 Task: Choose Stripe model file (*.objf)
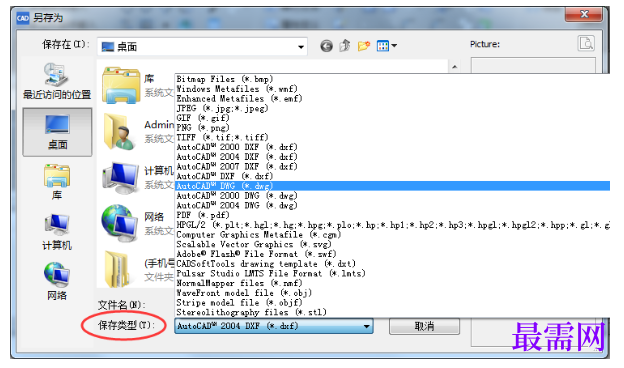point(239,303)
